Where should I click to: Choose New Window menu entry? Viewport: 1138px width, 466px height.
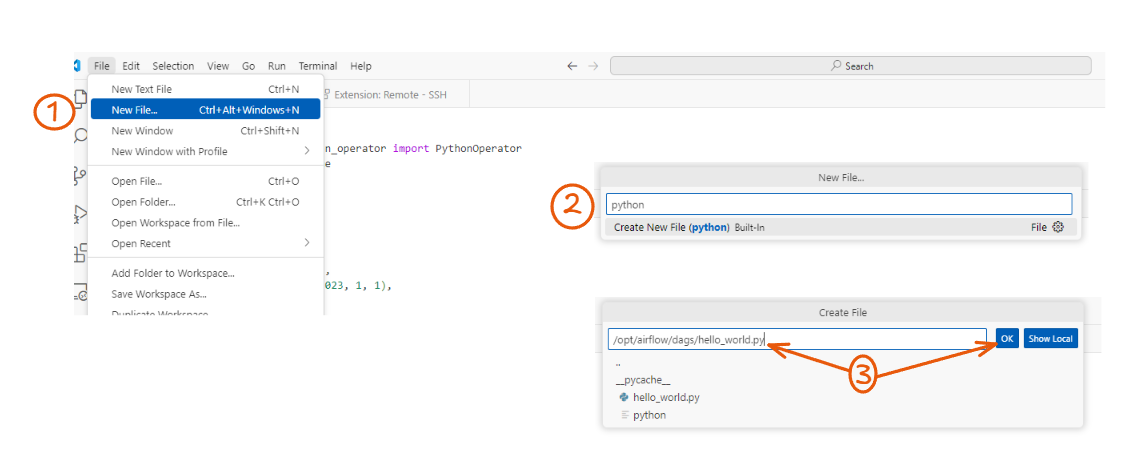(205, 131)
